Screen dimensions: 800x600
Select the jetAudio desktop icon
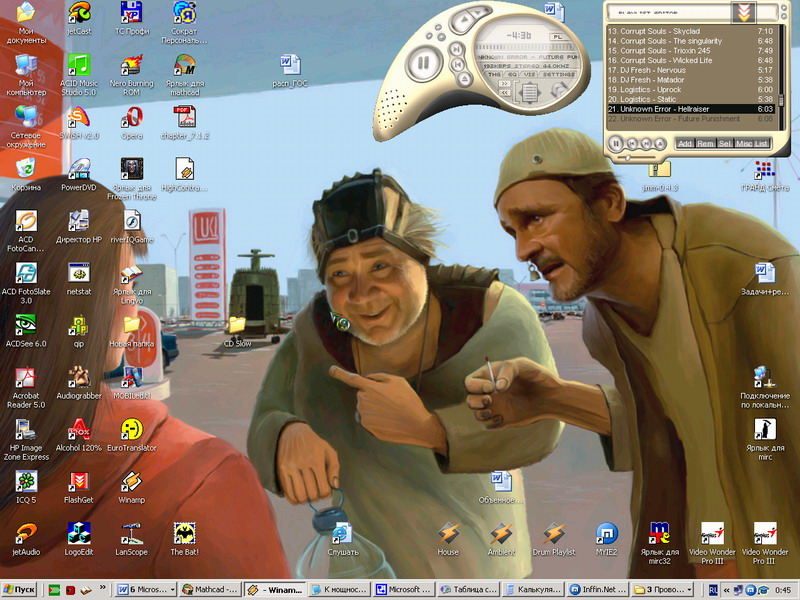tap(26, 539)
